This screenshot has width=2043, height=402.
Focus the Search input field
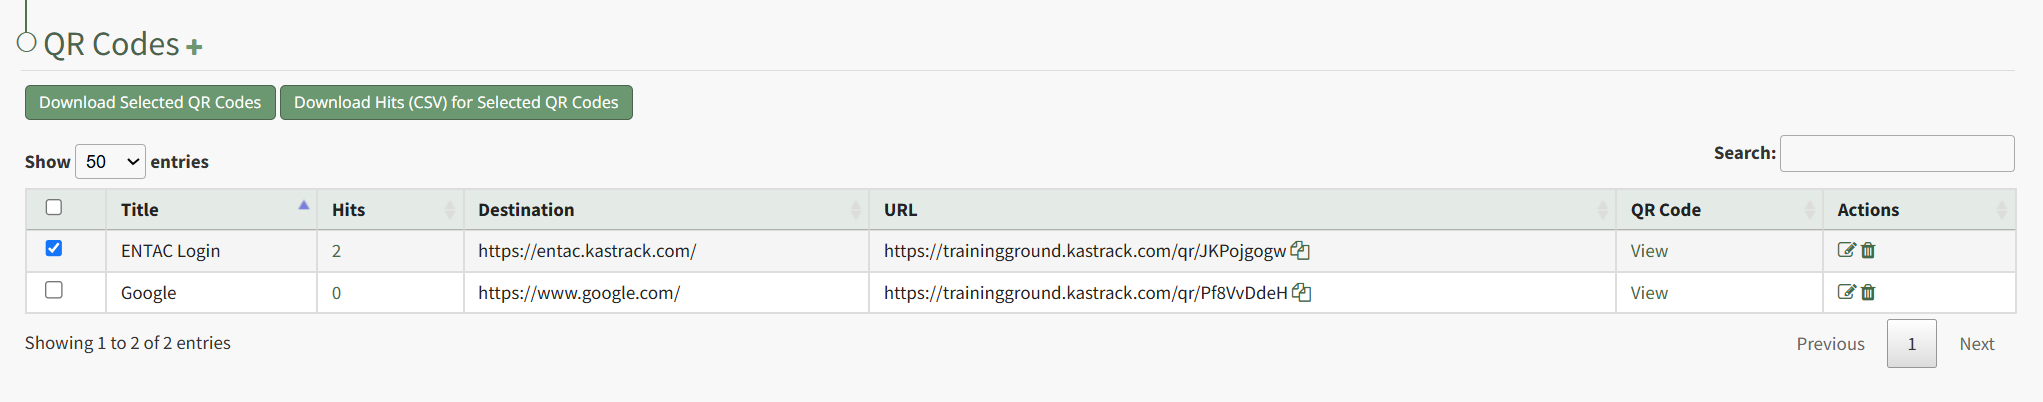tap(1897, 153)
